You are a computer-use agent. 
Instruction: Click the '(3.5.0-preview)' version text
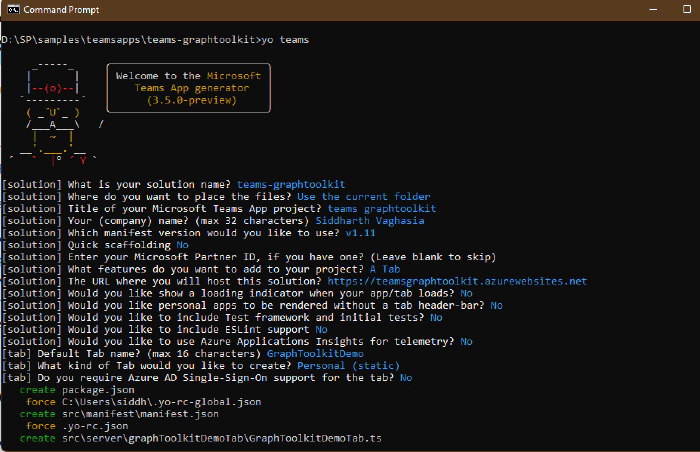pyautogui.click(x=189, y=101)
